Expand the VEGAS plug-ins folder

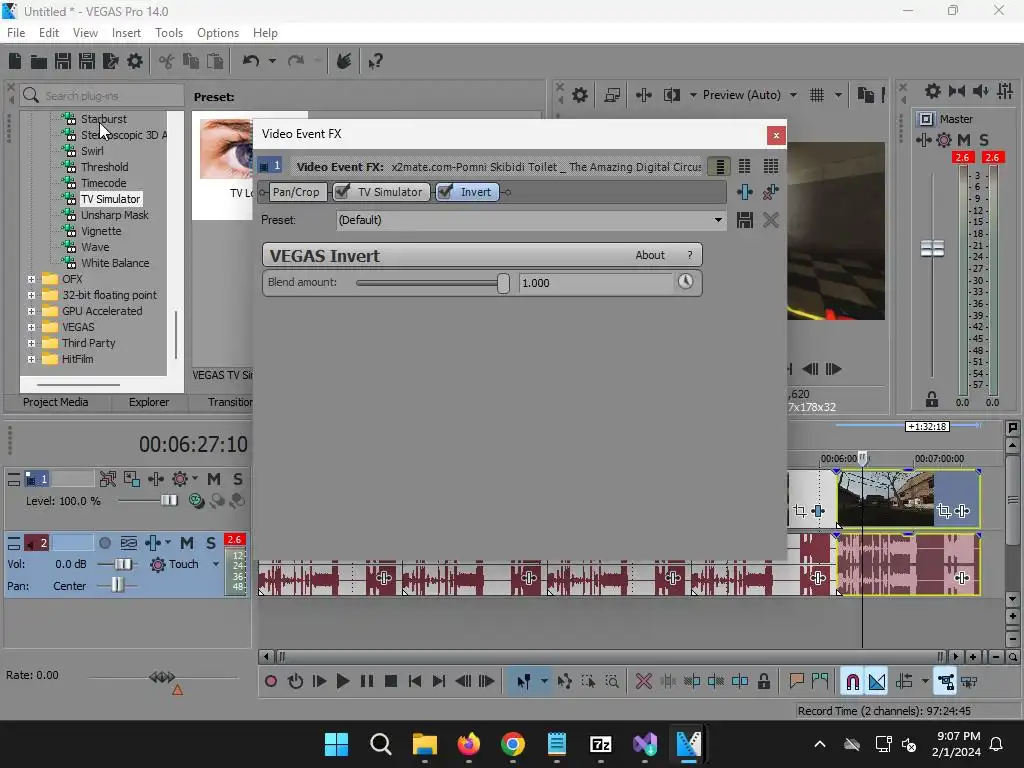tap(31, 327)
